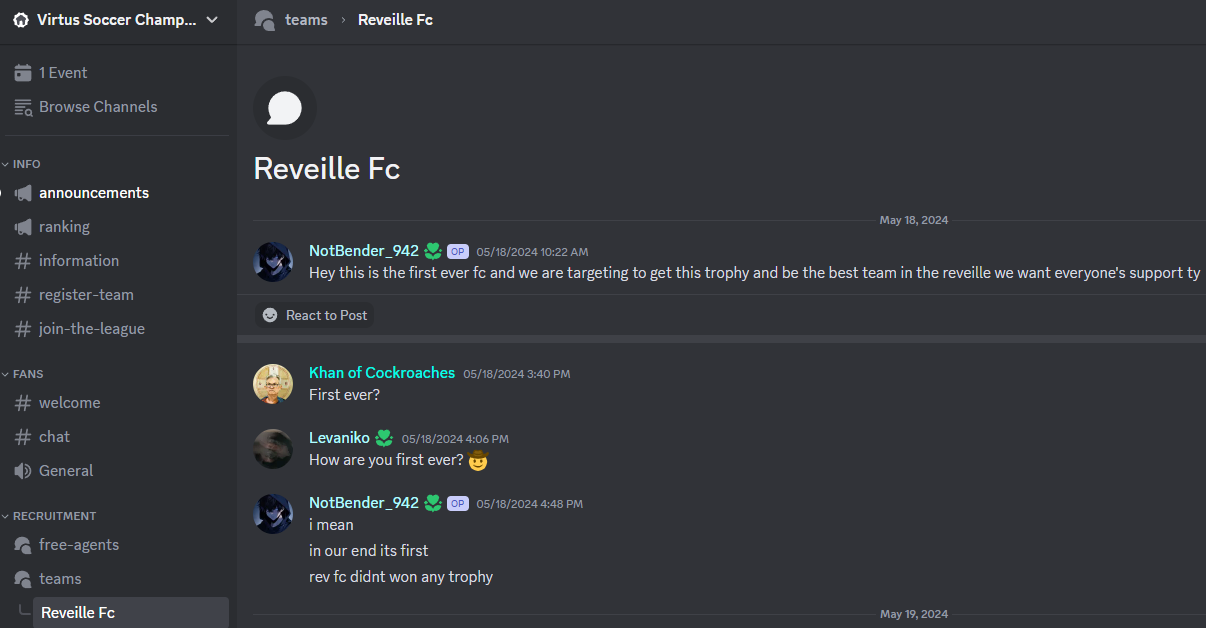Collapse the INFO category

tap(27, 164)
